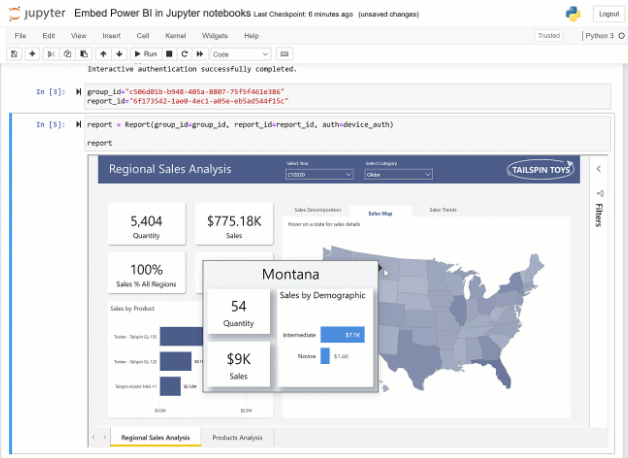This screenshot has height=458, width=628.
Task: Insert a cell below with plus icon
Action: point(32,54)
